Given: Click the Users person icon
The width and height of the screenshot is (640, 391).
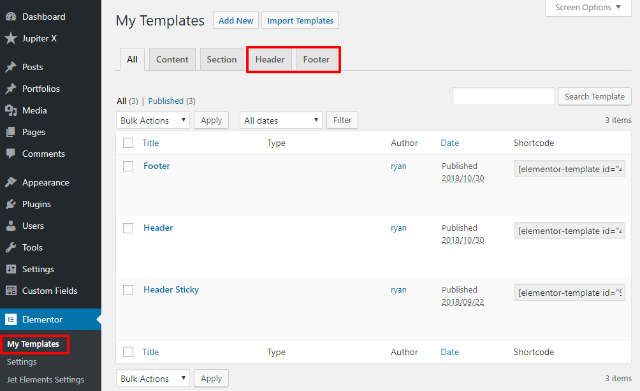Looking at the screenshot, I should point(11,226).
